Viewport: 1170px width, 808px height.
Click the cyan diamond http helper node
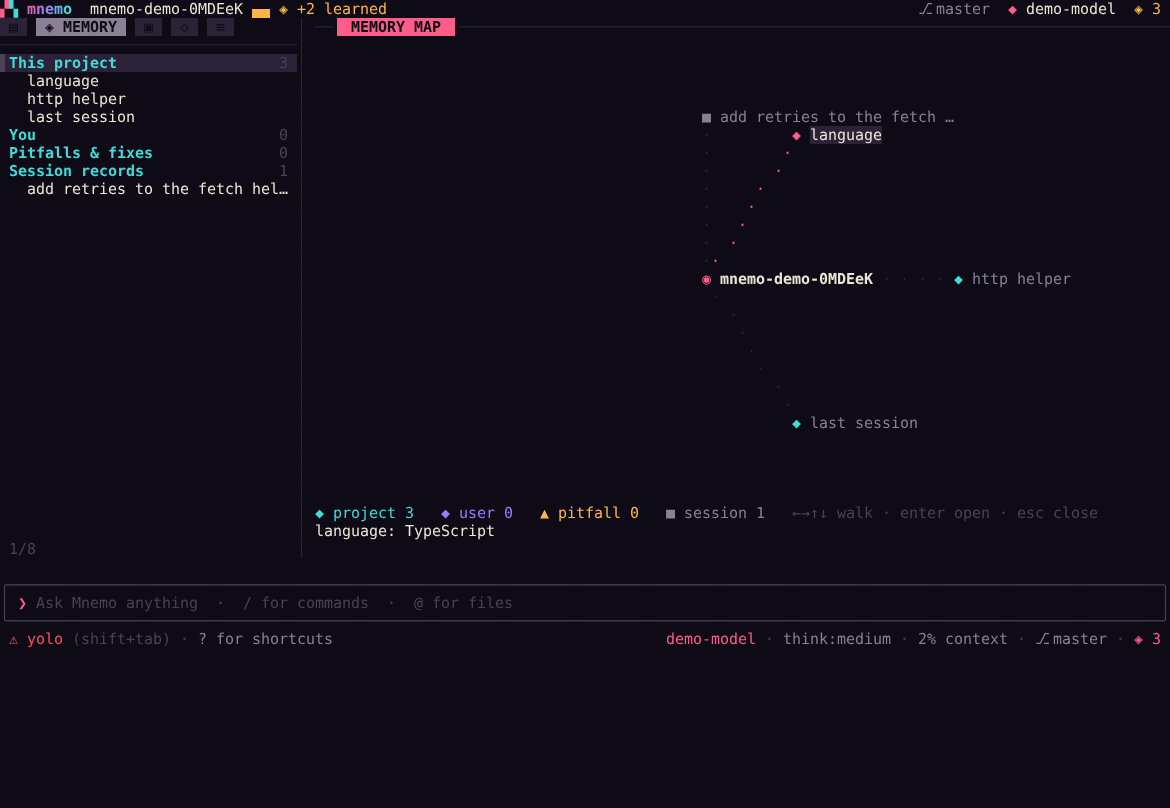[958, 280]
